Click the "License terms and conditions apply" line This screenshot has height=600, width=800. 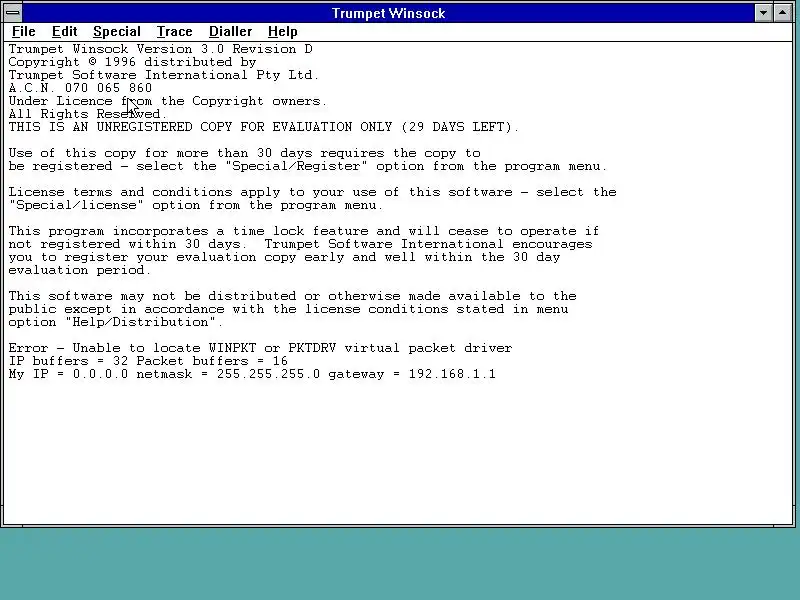312,192
